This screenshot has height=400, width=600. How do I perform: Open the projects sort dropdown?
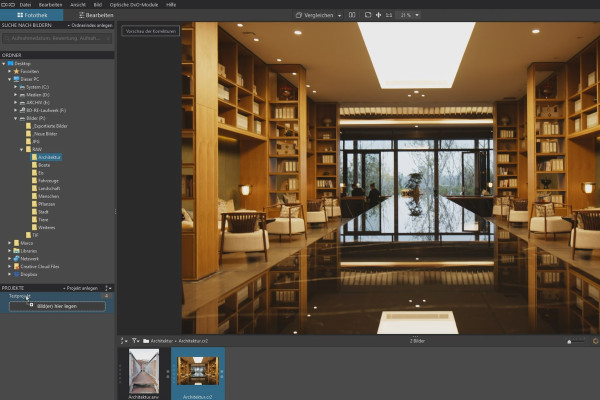tap(108, 288)
